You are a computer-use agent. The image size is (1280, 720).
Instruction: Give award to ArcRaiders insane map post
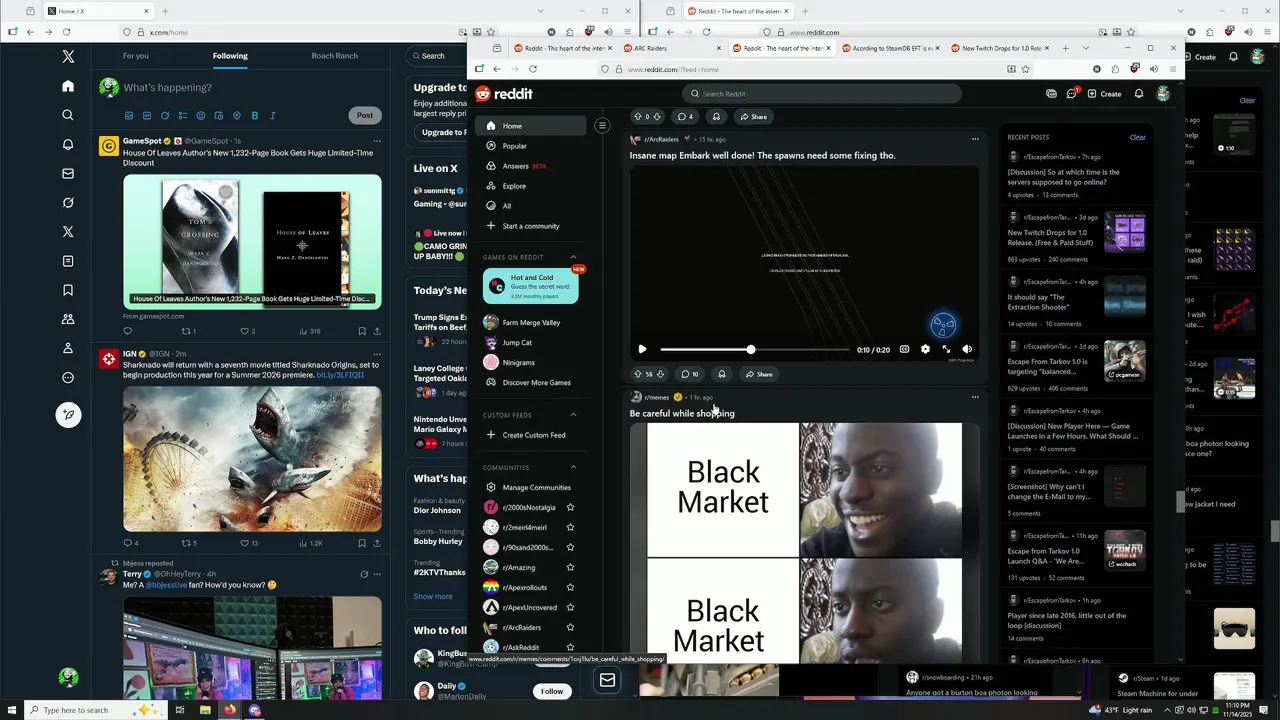pos(721,374)
